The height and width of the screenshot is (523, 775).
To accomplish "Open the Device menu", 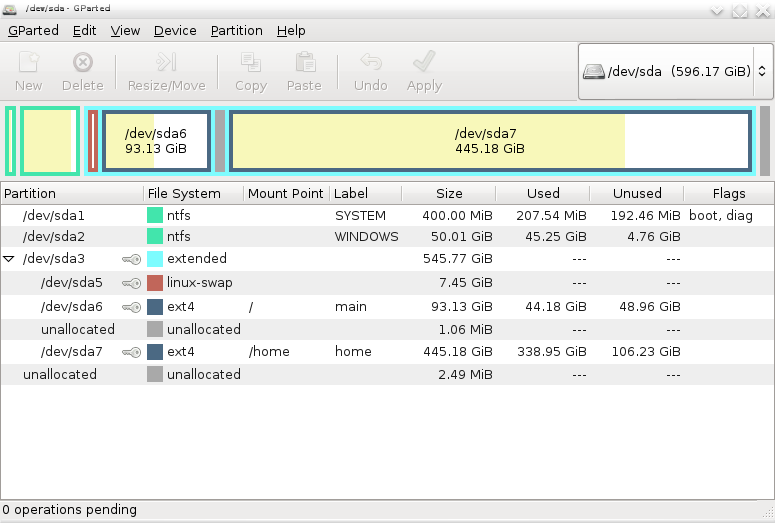I will [x=175, y=31].
